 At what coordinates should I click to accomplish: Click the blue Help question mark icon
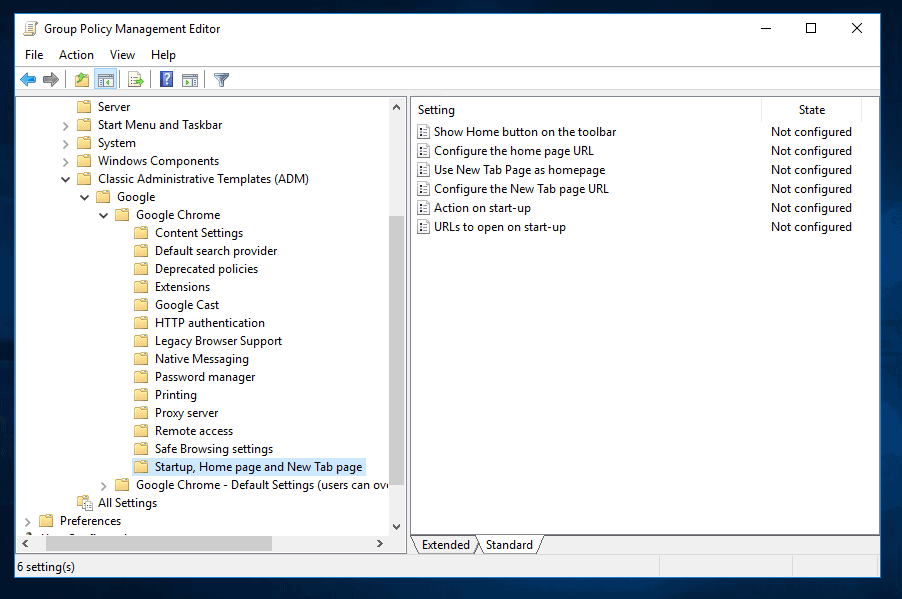pos(167,80)
